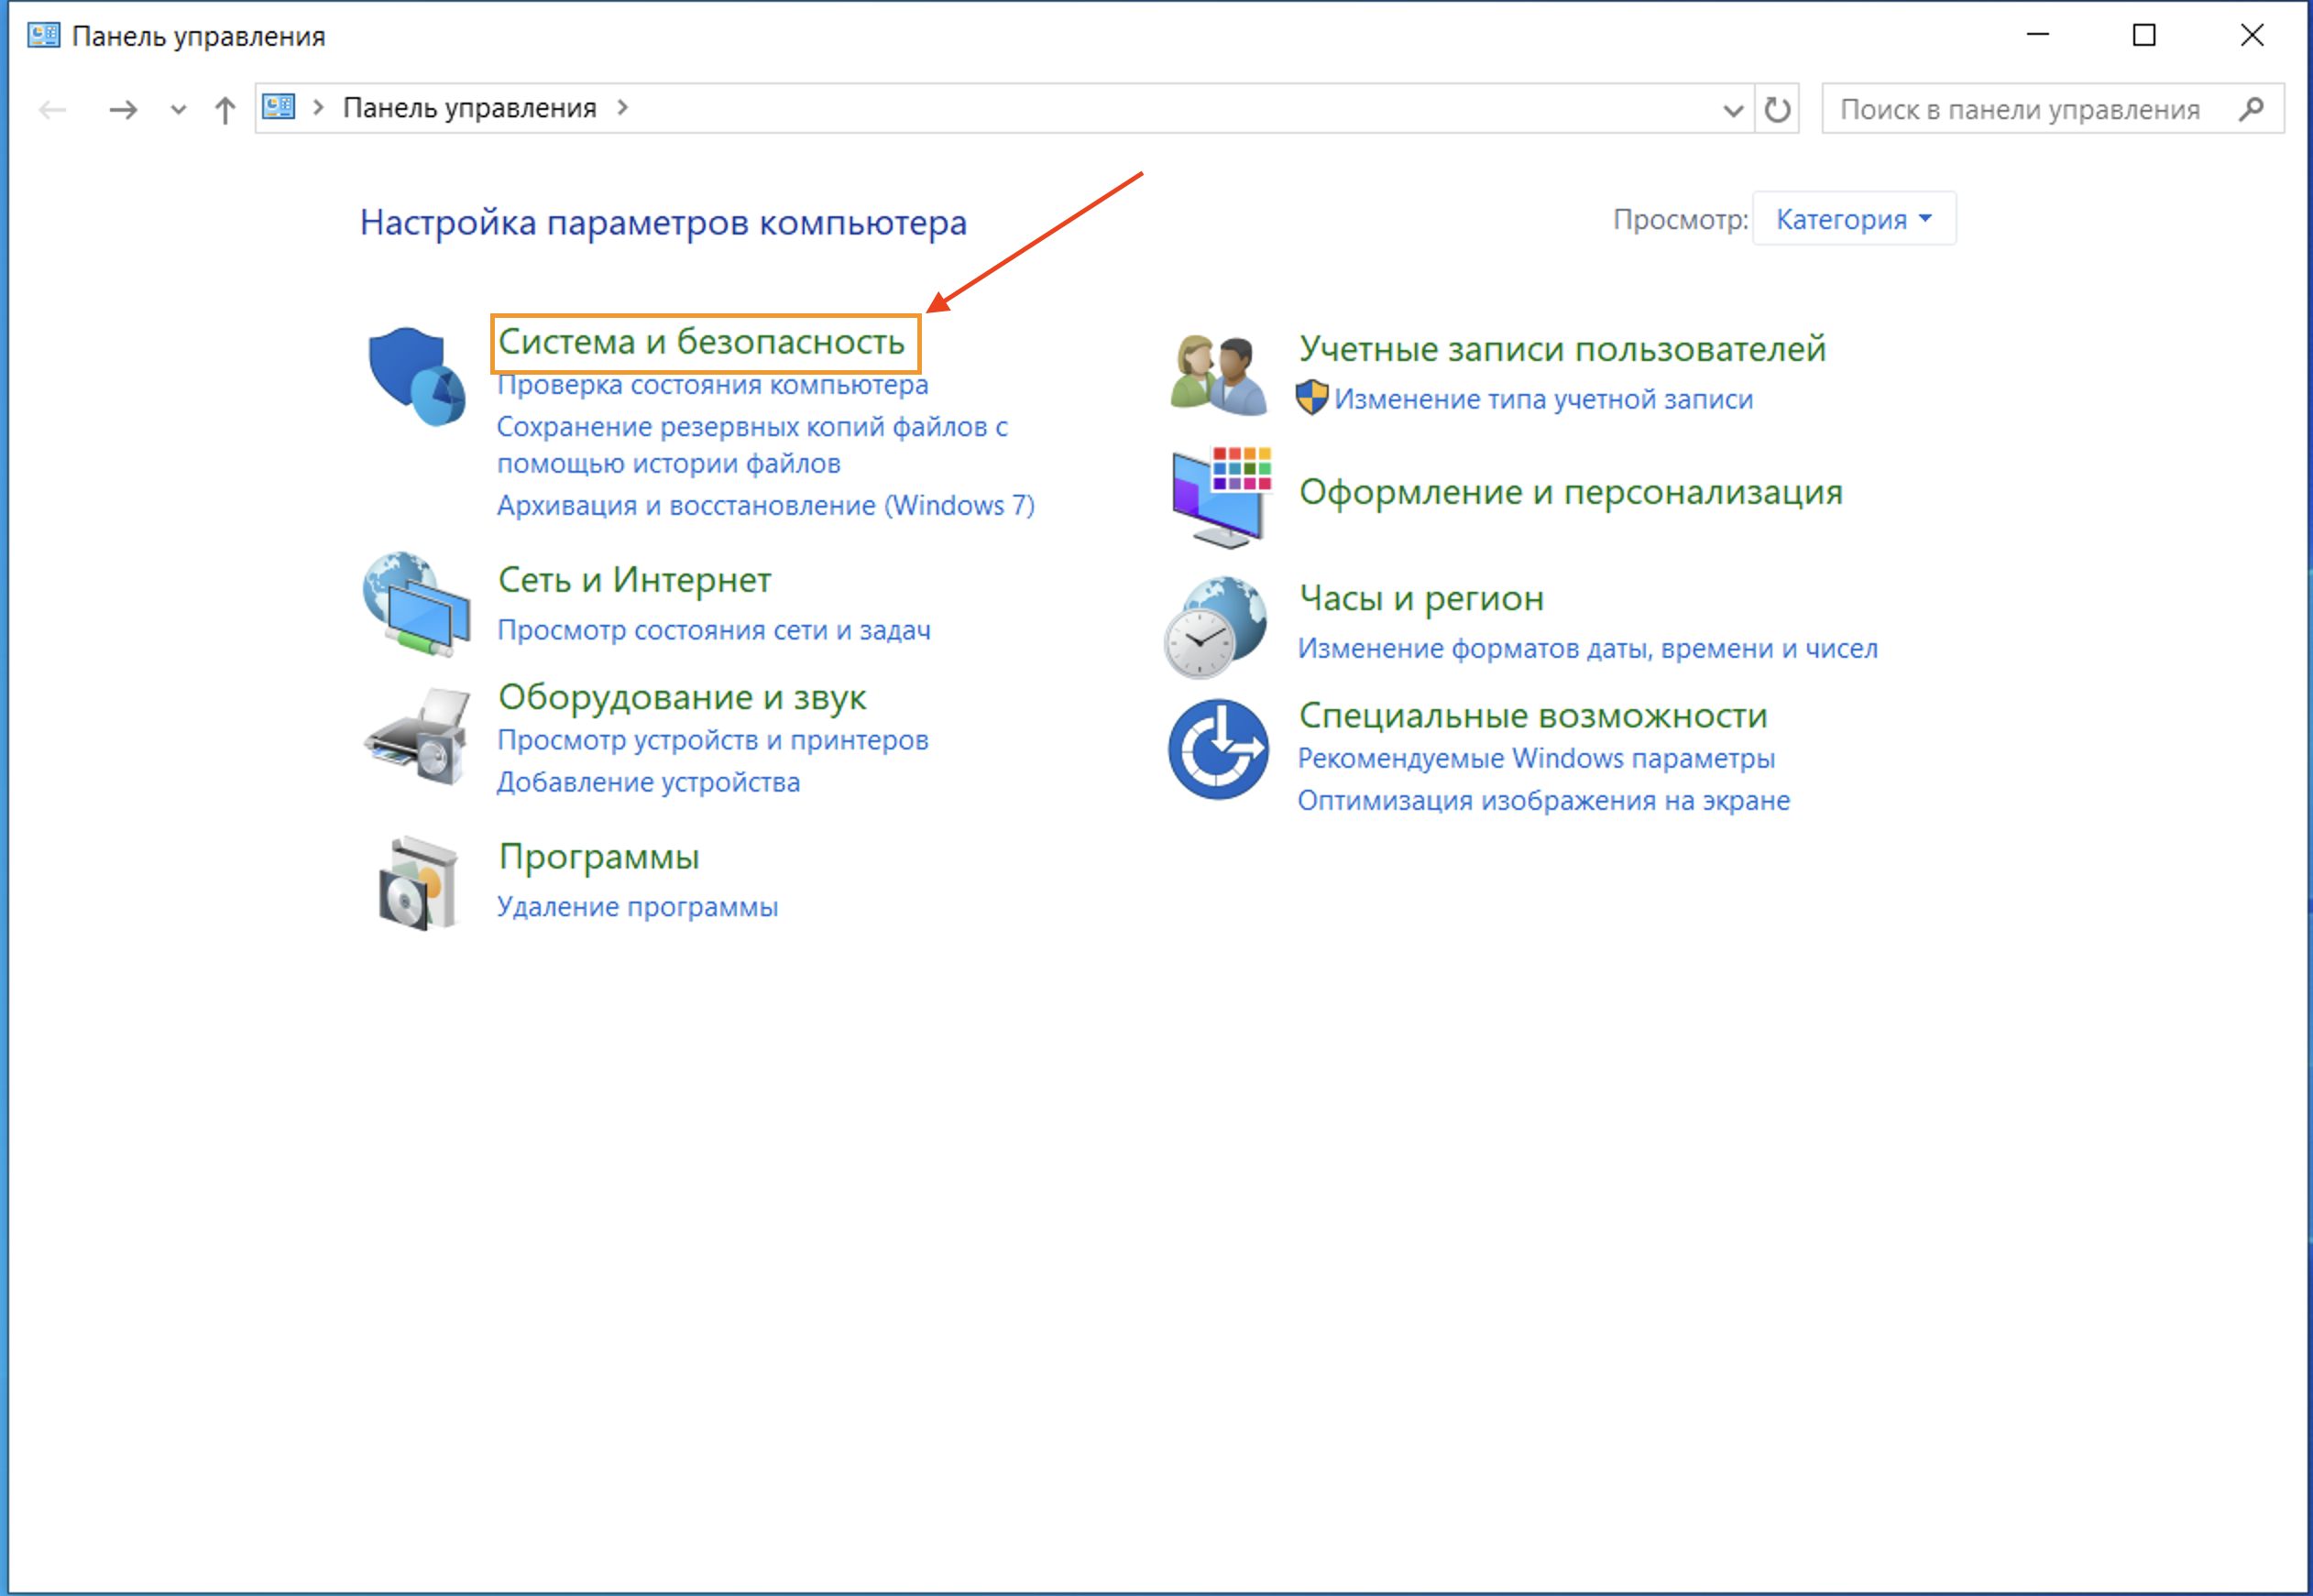The image size is (2313, 1596).
Task: Open the Network and Internet globe icon
Action: 416,604
